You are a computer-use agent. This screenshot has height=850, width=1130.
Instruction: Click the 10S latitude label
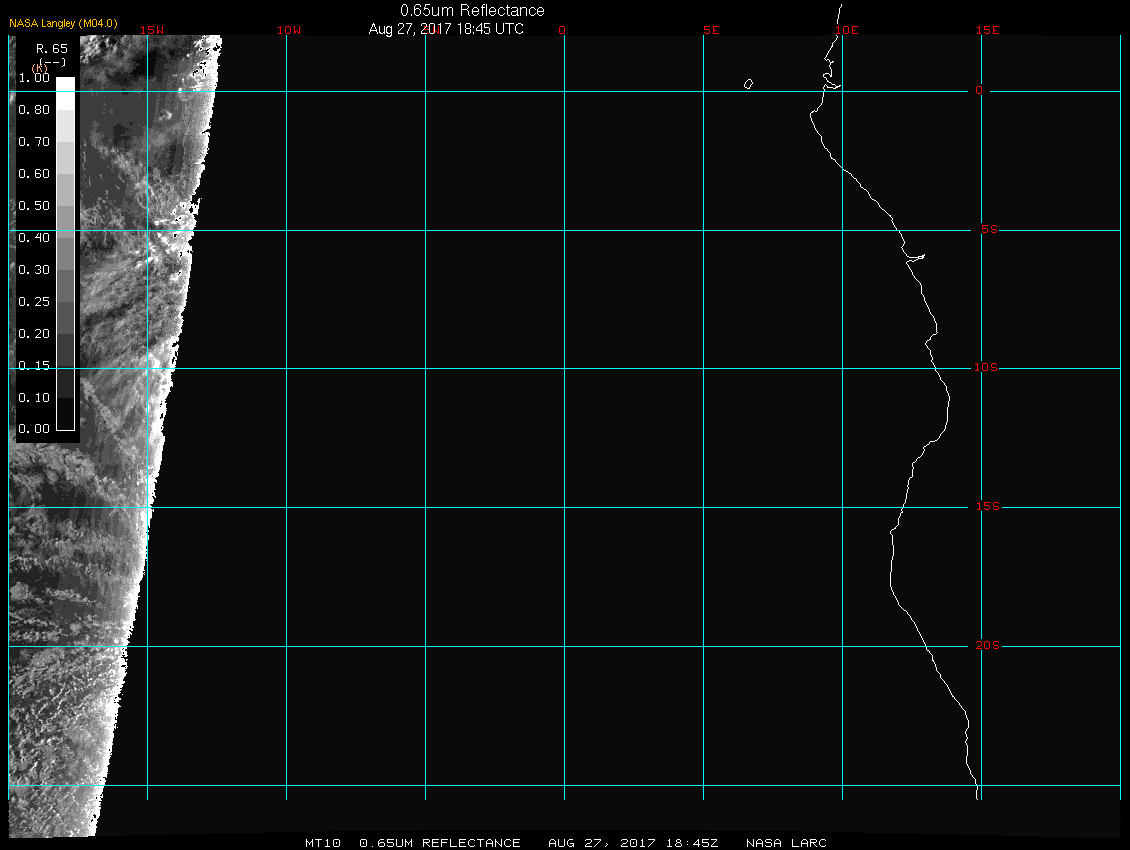pos(986,368)
